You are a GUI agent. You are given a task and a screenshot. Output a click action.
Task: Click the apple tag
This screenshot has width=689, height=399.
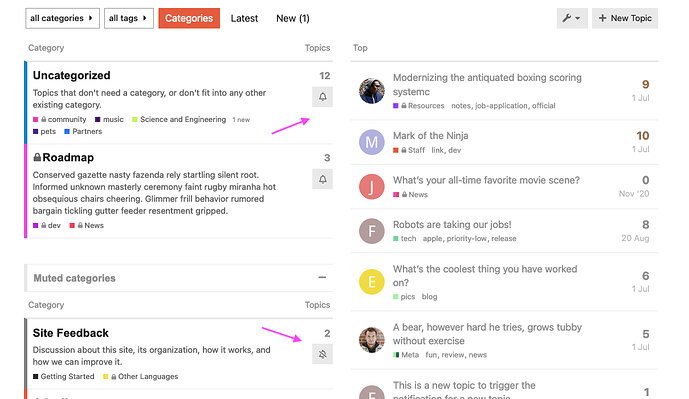(433, 239)
